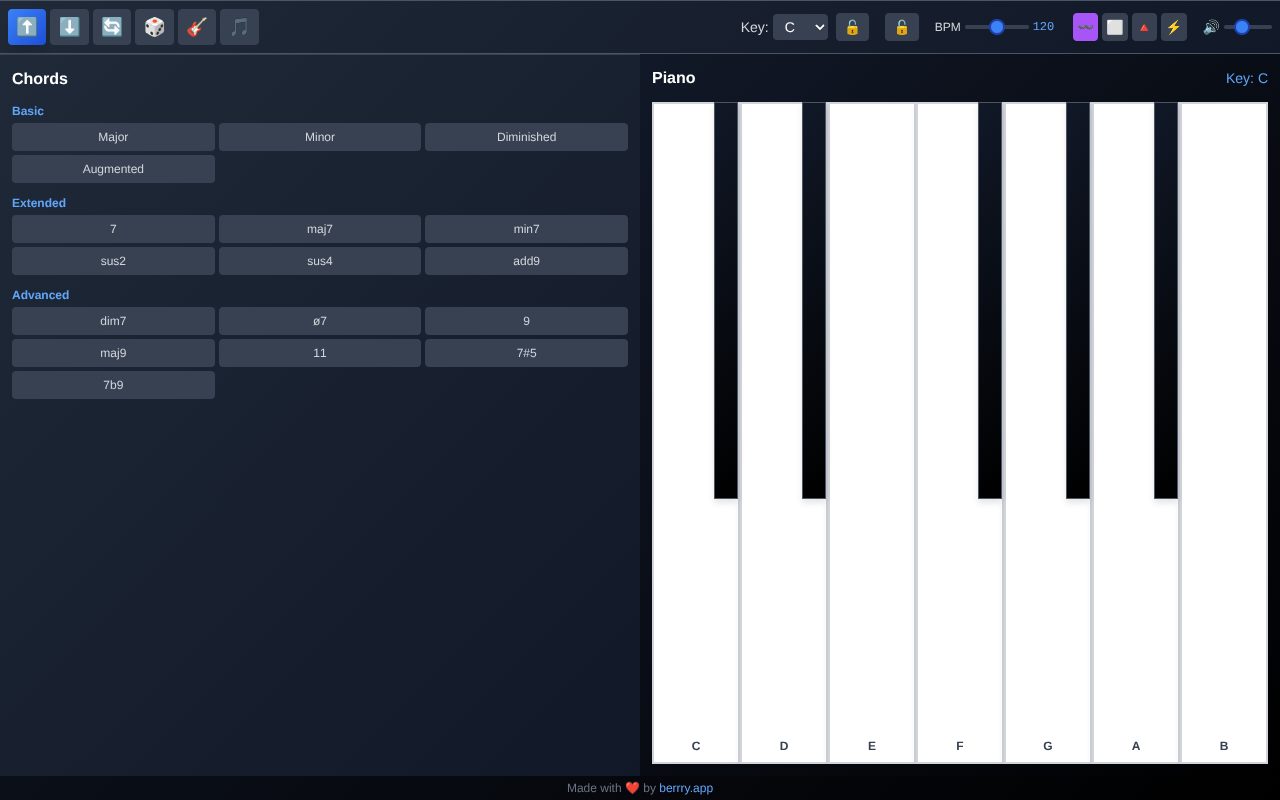1280x800 pixels.
Task: Select the guitar instrument icon
Action: click(x=196, y=27)
